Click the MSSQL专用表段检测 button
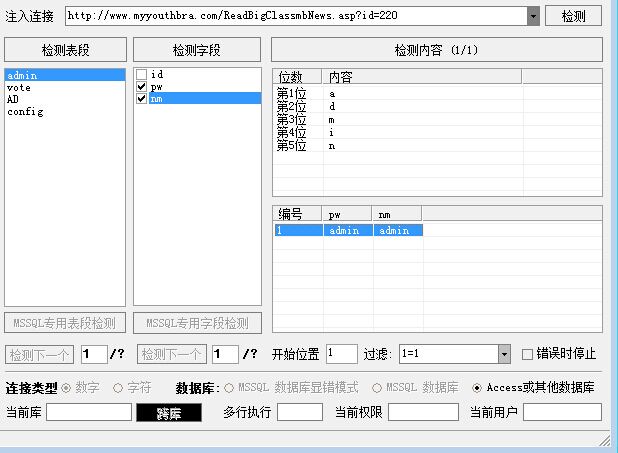This screenshot has width=618, height=453. pos(65,323)
